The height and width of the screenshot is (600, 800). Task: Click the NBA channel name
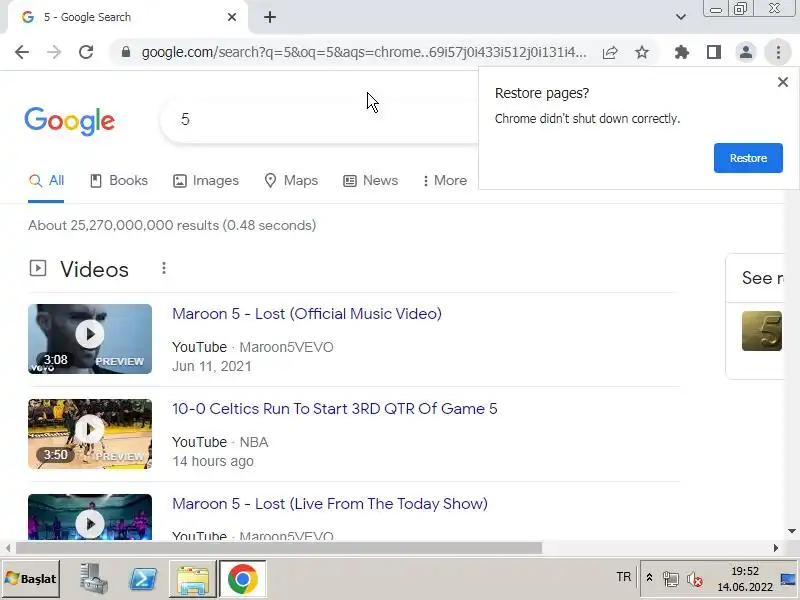[254, 442]
